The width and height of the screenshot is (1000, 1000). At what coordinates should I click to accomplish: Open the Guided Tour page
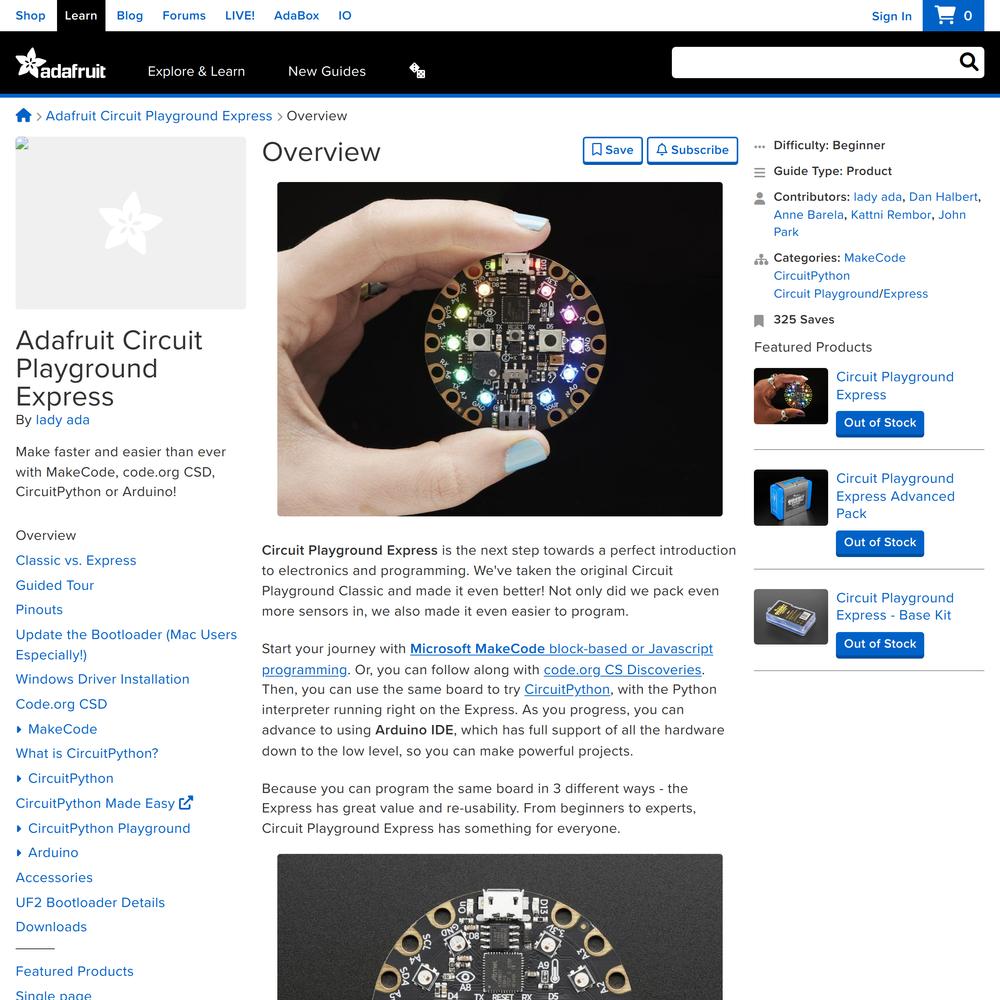55,585
